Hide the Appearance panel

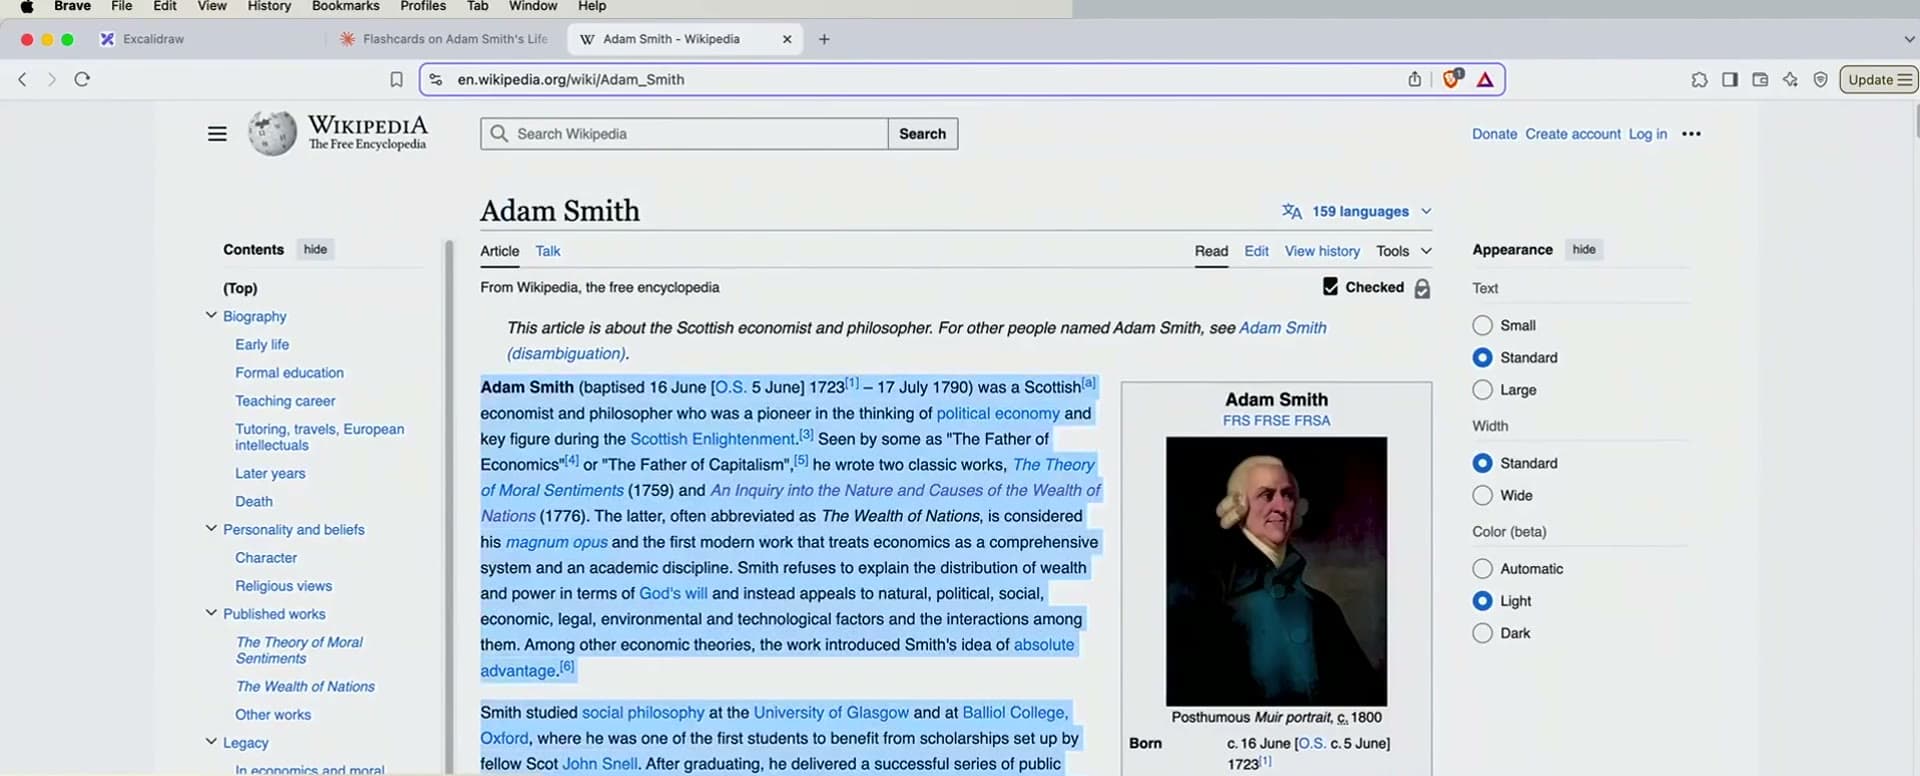[x=1584, y=249]
